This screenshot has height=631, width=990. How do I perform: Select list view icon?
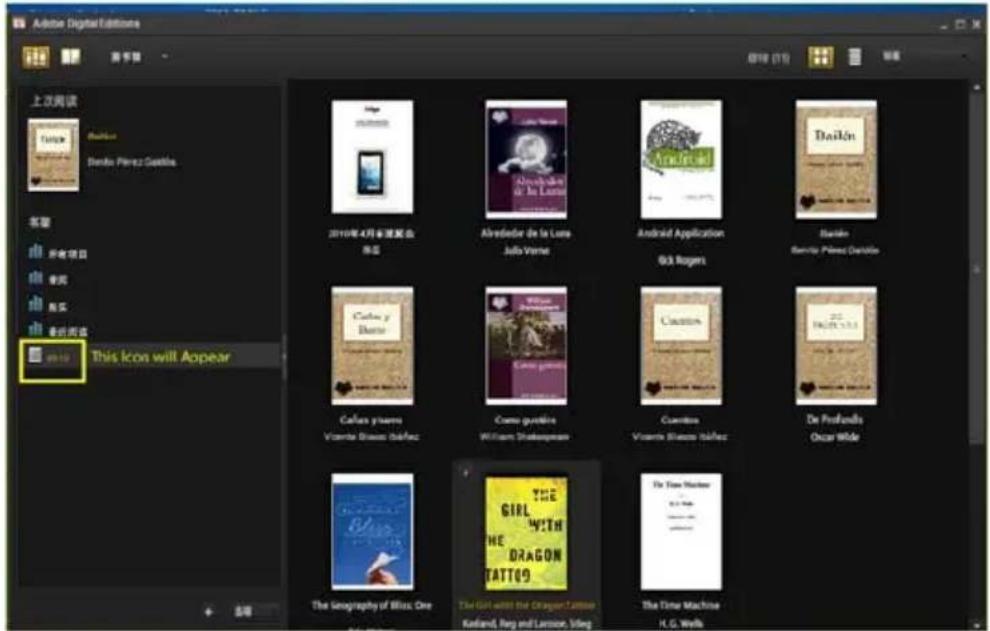(854, 57)
